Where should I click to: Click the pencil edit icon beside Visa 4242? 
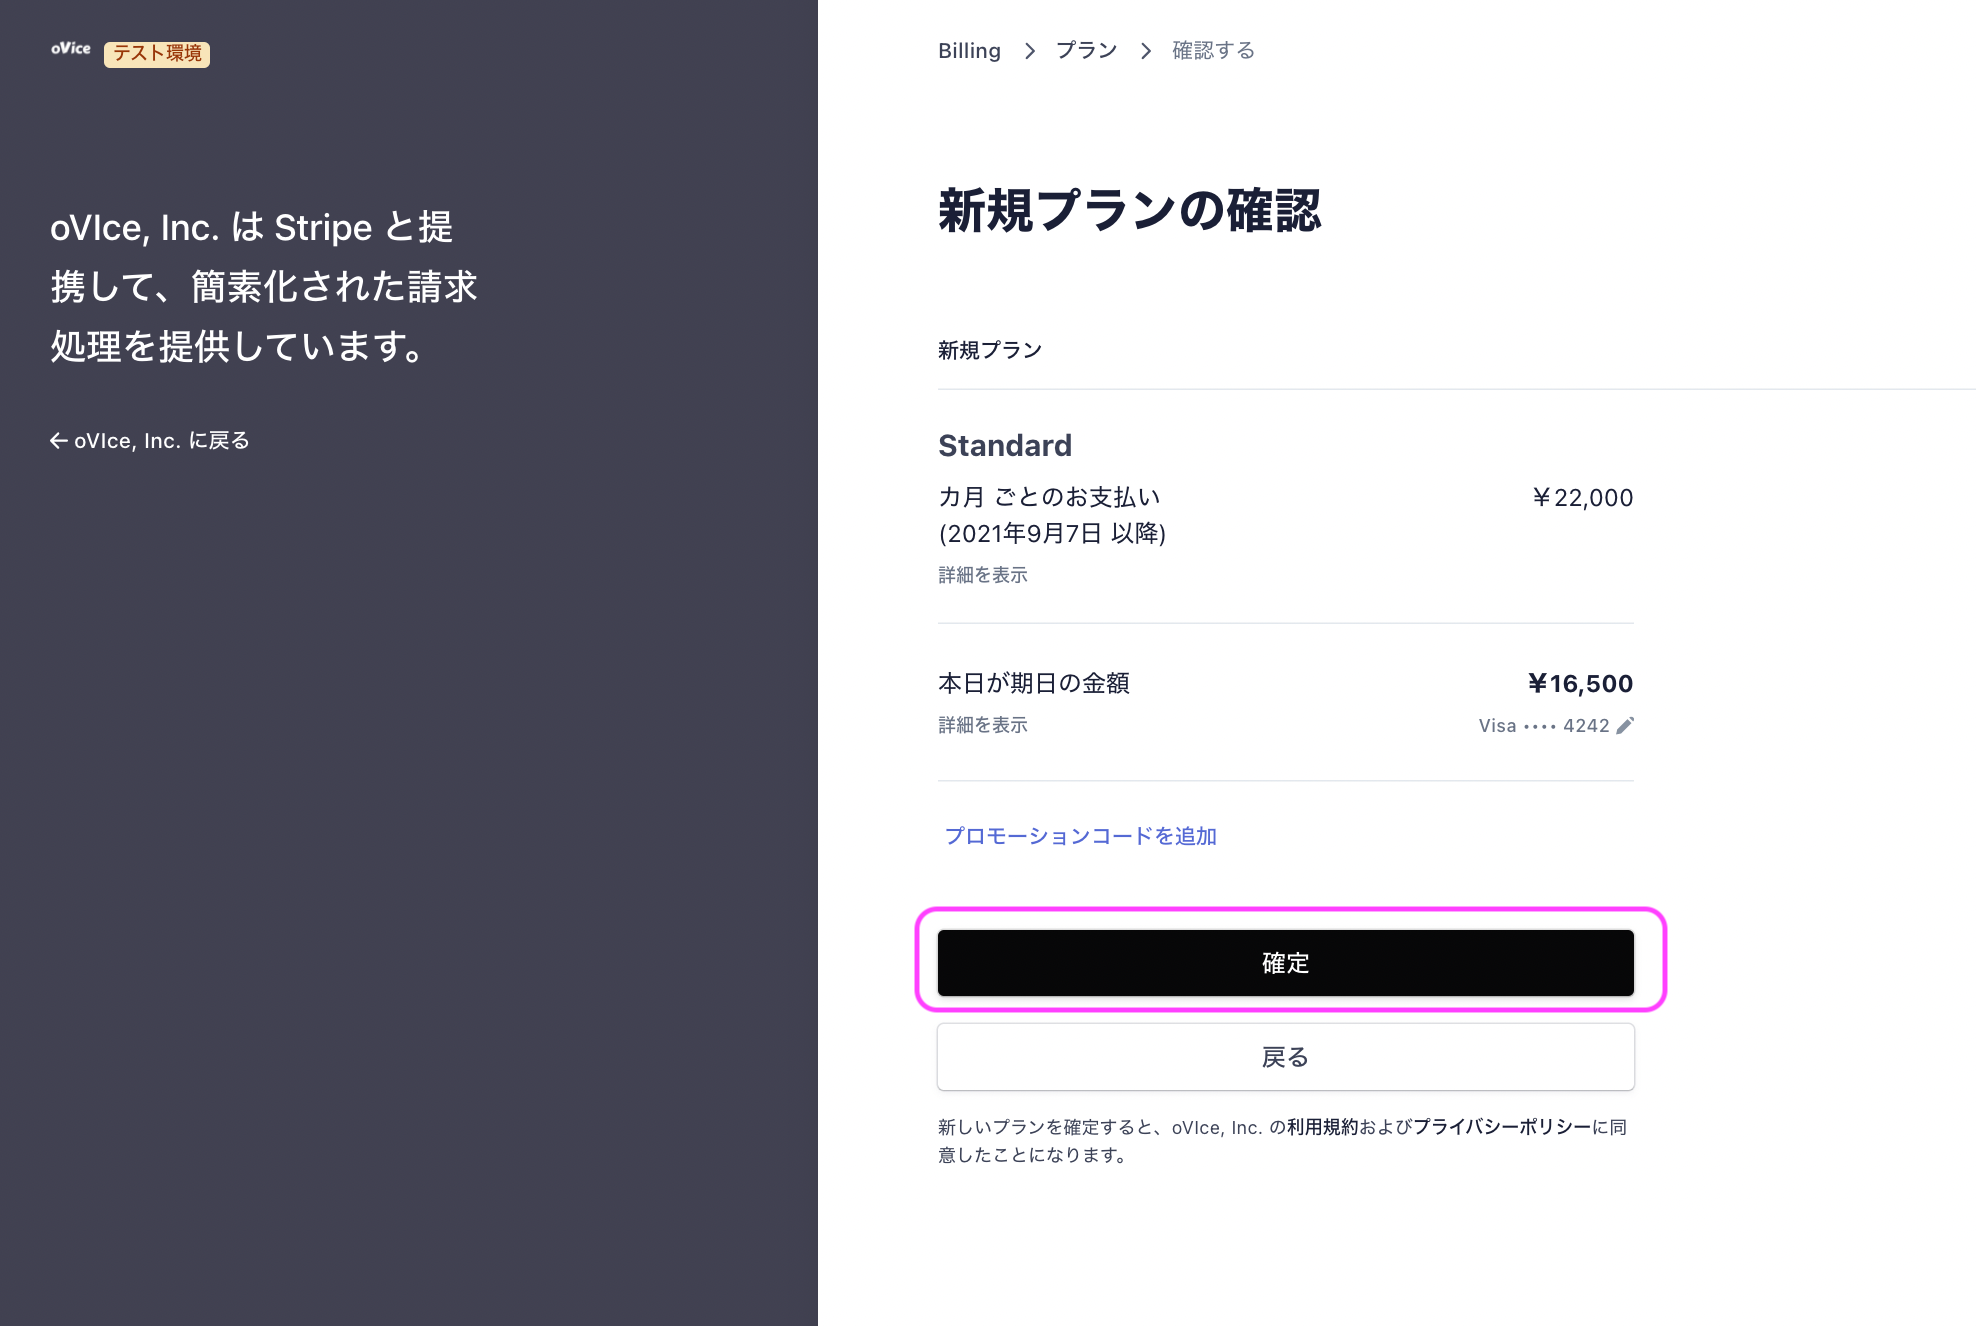coord(1625,726)
